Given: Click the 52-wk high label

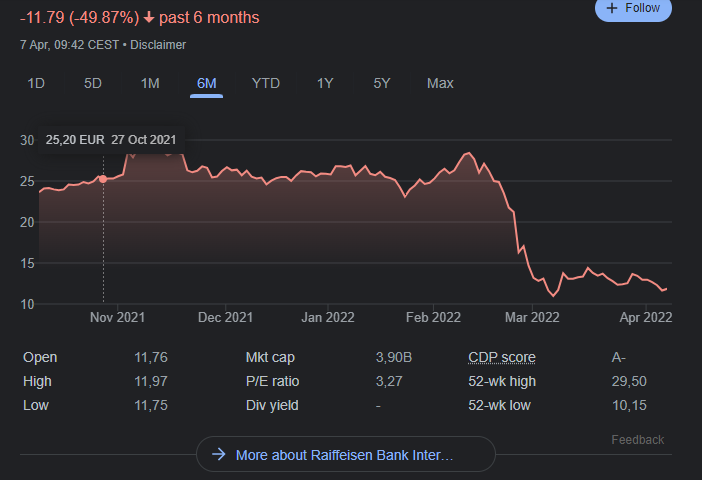Looking at the screenshot, I should pos(502,381).
